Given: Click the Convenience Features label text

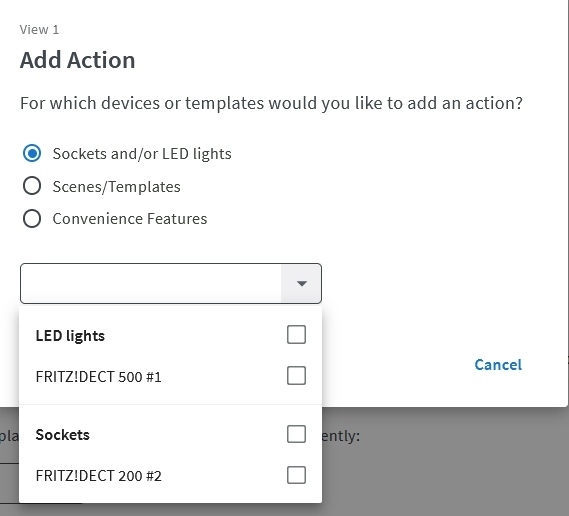Looking at the screenshot, I should pos(130,219).
